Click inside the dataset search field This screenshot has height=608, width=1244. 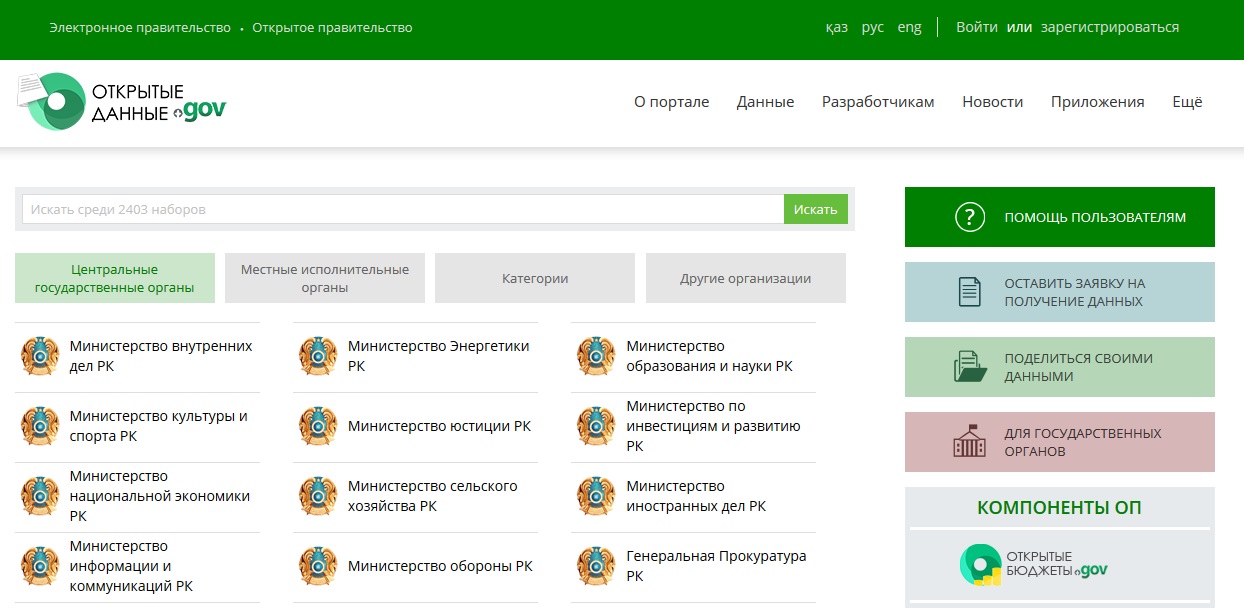coord(400,209)
